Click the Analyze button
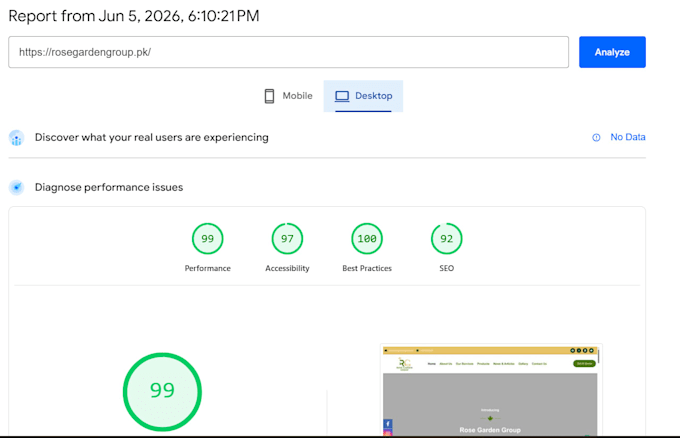680x438 pixels. [612, 52]
